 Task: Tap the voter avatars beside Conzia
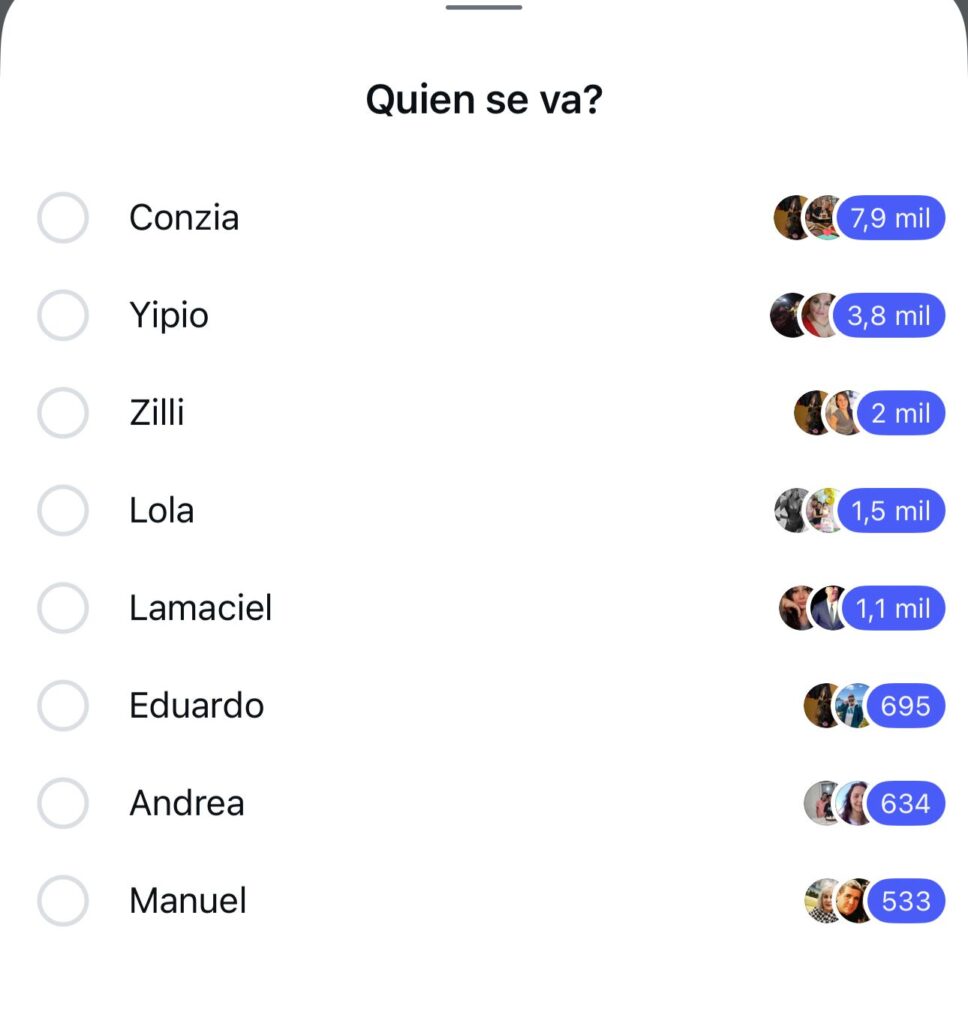(x=806, y=218)
